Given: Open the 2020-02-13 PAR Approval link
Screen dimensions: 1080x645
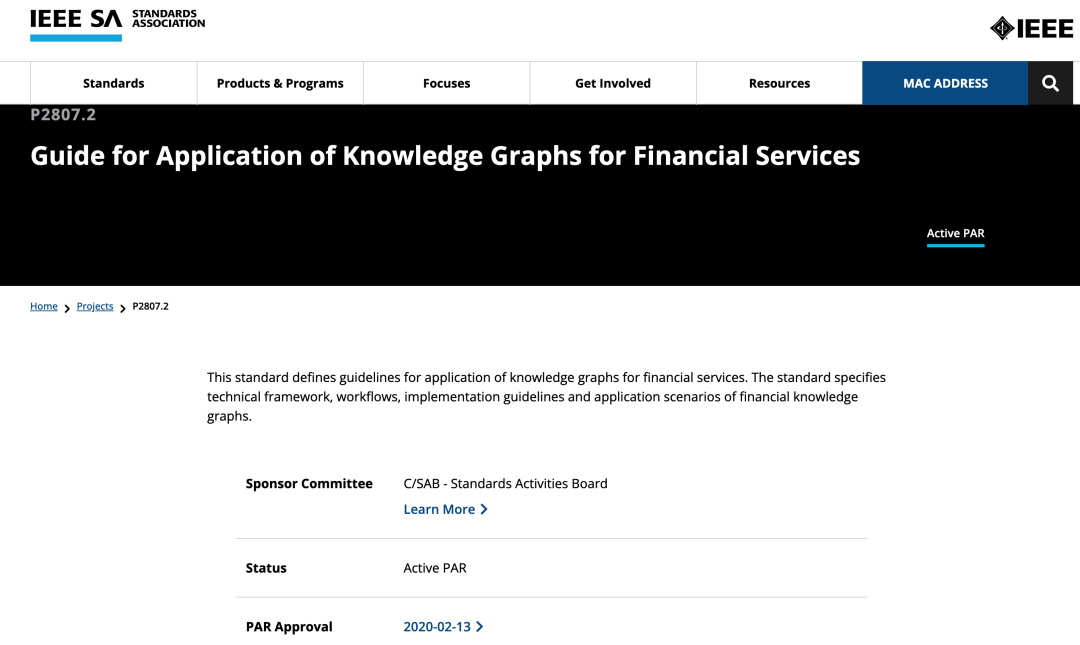Looking at the screenshot, I should coord(437,627).
